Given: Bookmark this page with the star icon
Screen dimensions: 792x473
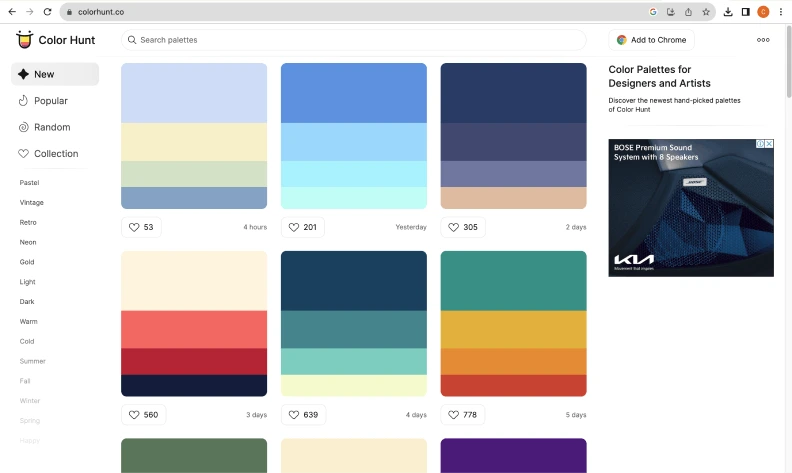Looking at the screenshot, I should pyautogui.click(x=705, y=12).
